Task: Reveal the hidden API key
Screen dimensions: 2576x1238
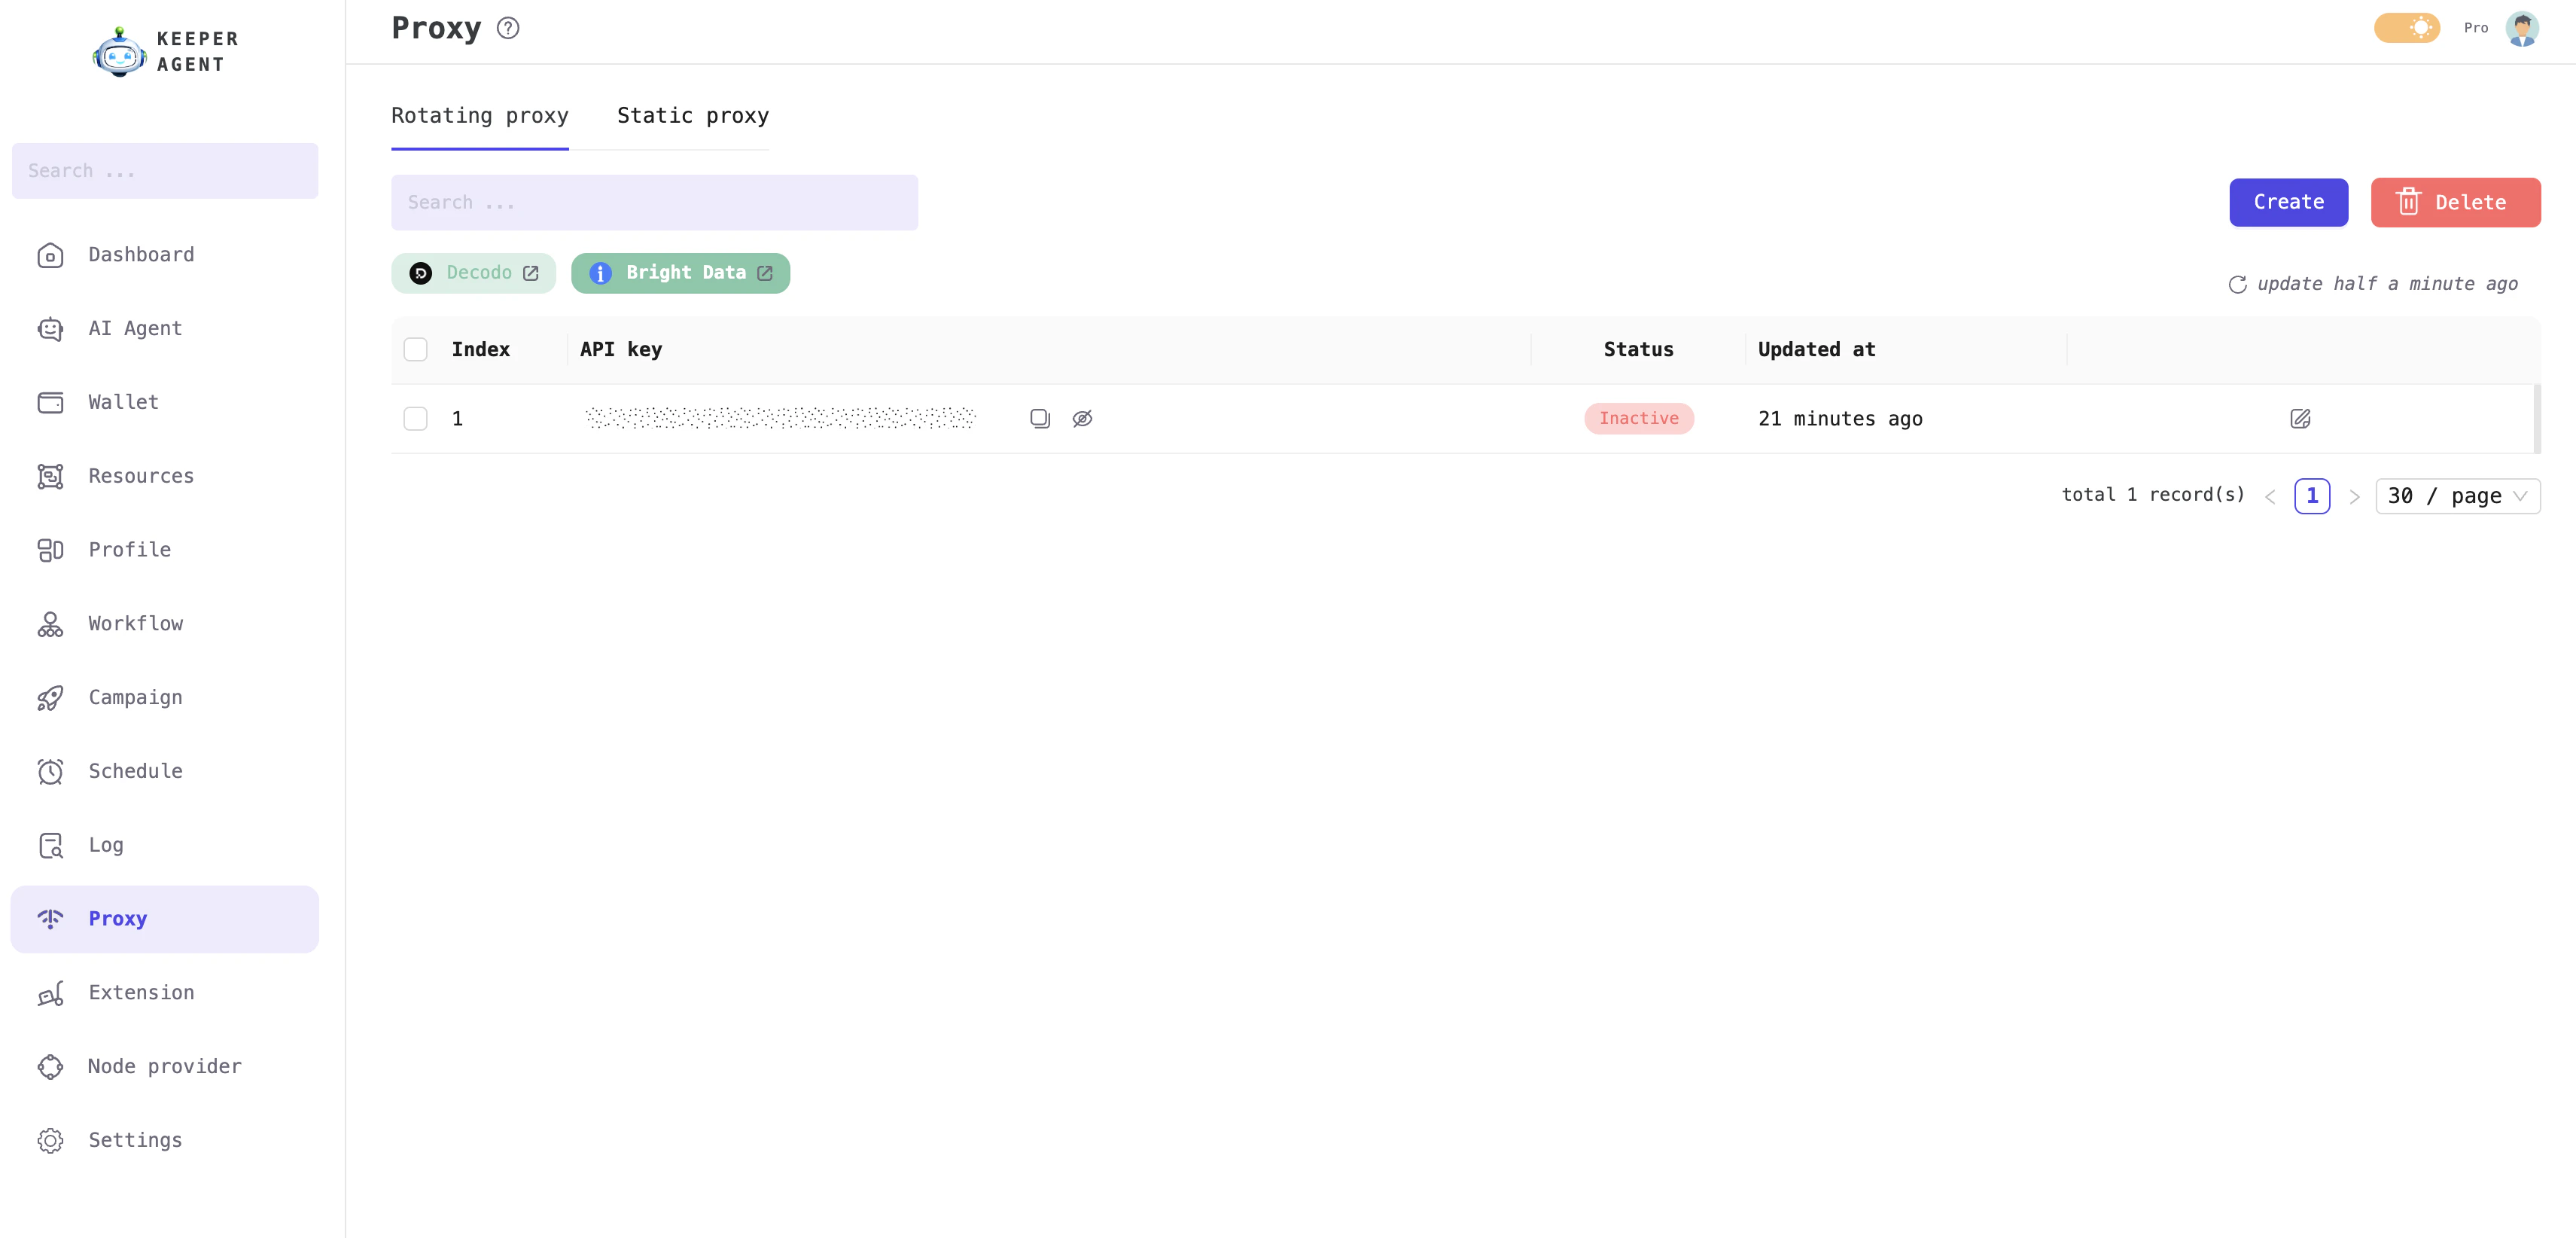Action: coord(1083,419)
